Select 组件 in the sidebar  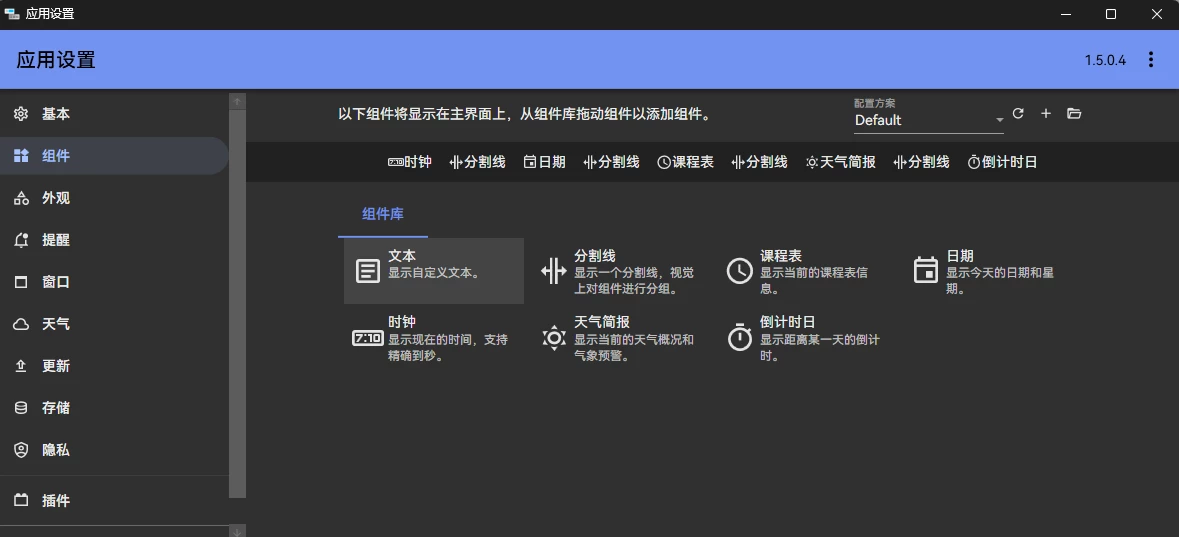114,156
